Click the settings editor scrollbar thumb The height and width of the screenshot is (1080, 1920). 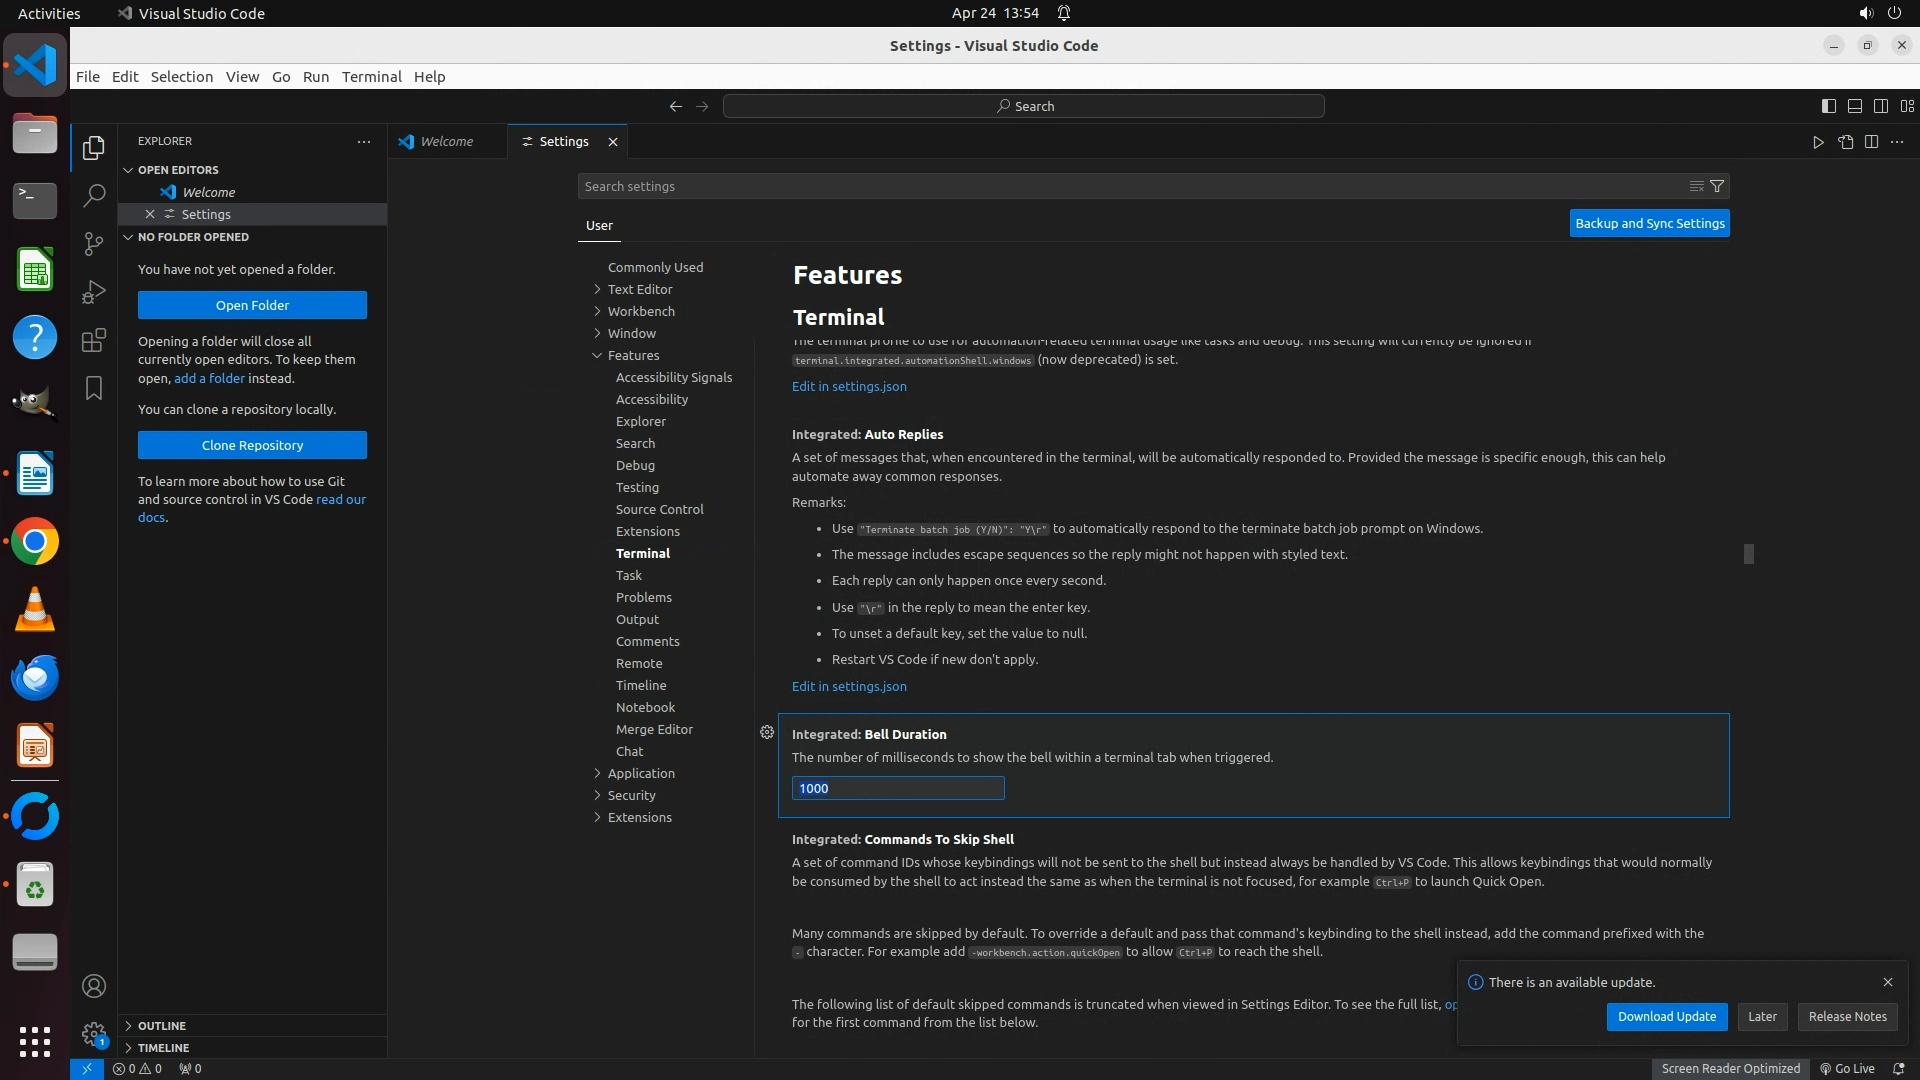tap(1748, 553)
